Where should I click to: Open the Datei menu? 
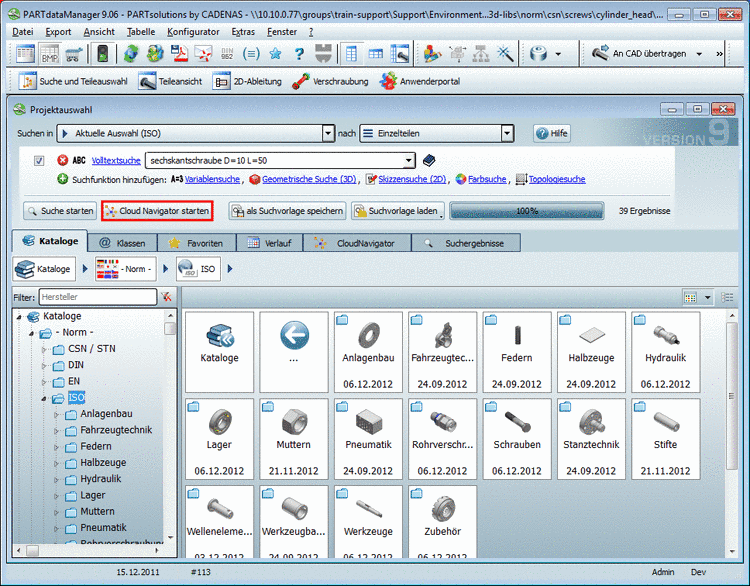coord(22,32)
